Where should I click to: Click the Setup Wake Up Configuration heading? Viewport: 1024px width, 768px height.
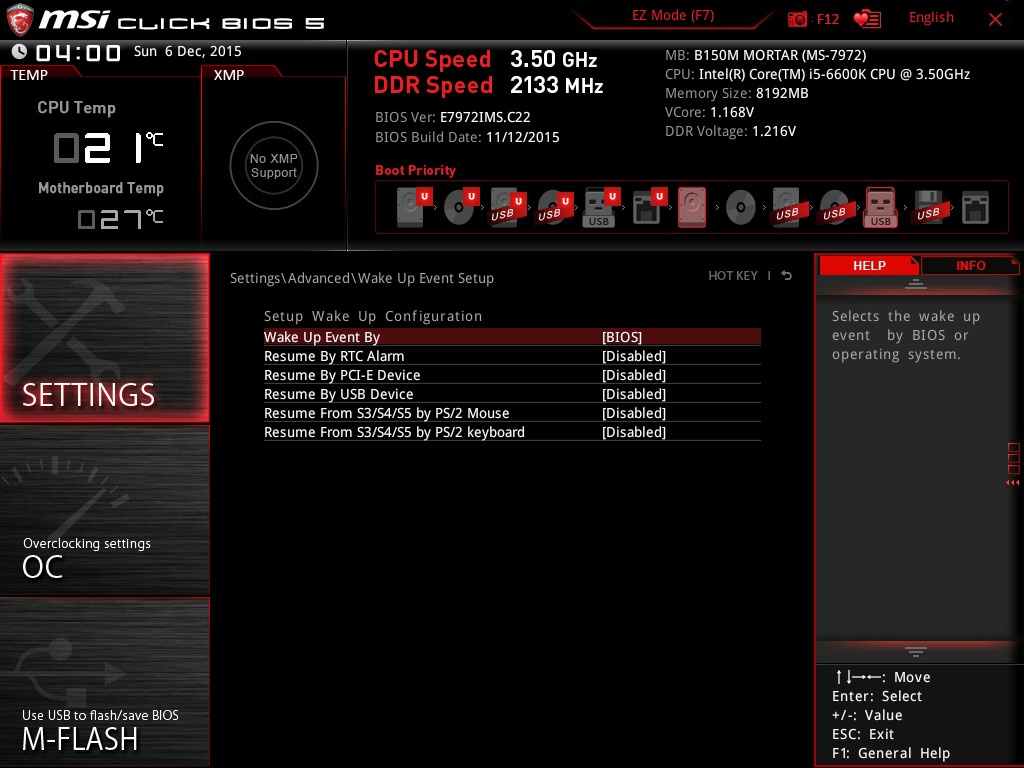(x=373, y=316)
